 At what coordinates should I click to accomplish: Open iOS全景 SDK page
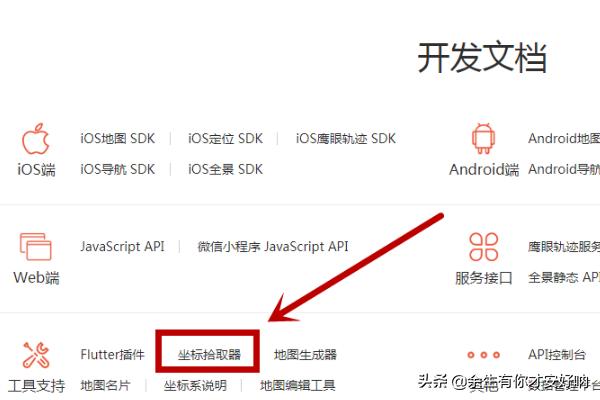click(x=225, y=169)
